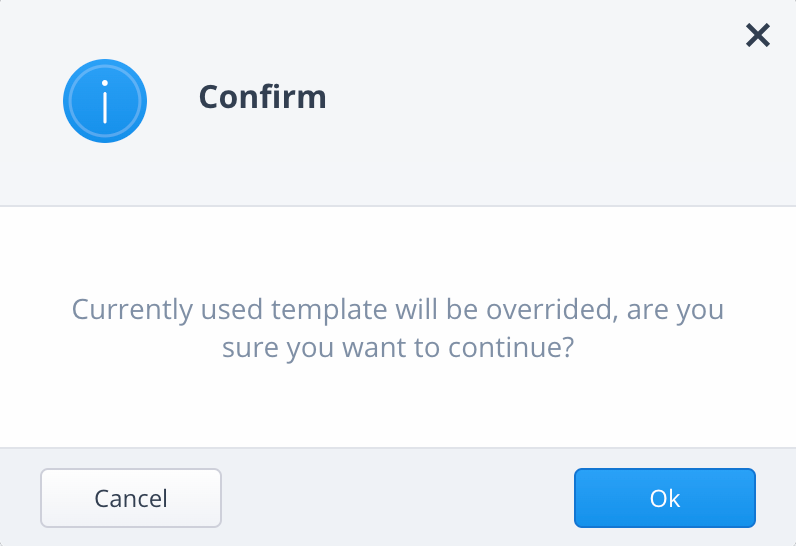Click the template override warning message
Screen dimensions: 796x546
pos(397,328)
